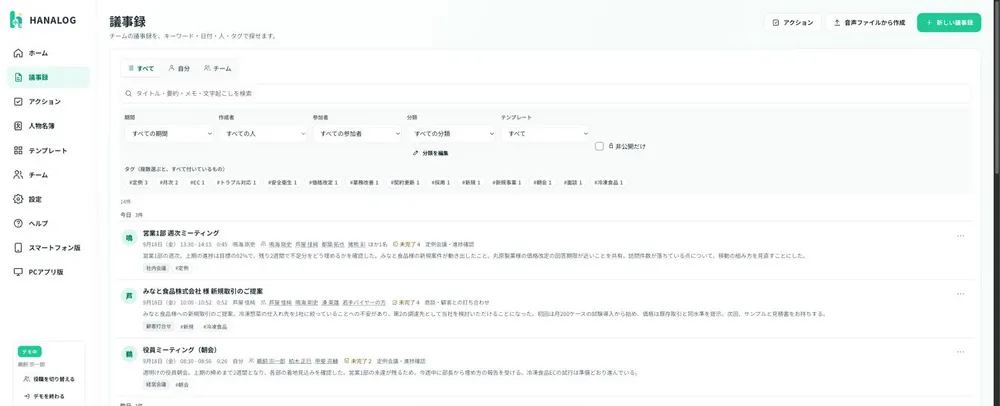The width and height of the screenshot is (1000, 406).
Task: Click avatar of みなと食品株式会社 entry
Action: (x=129, y=295)
